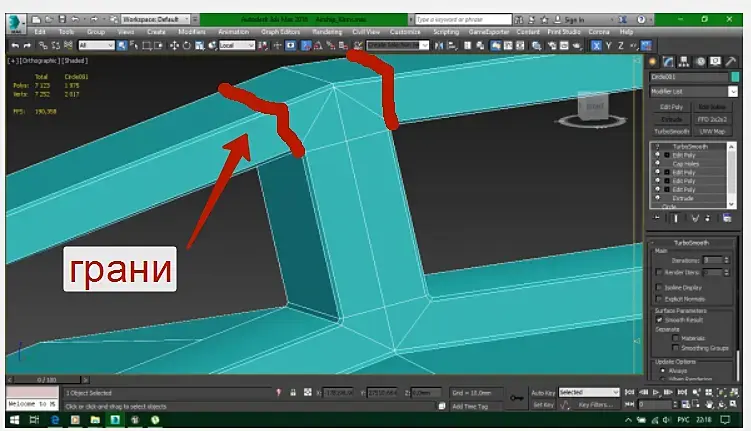
Task: Select the Always update radio button
Action: coord(663,371)
